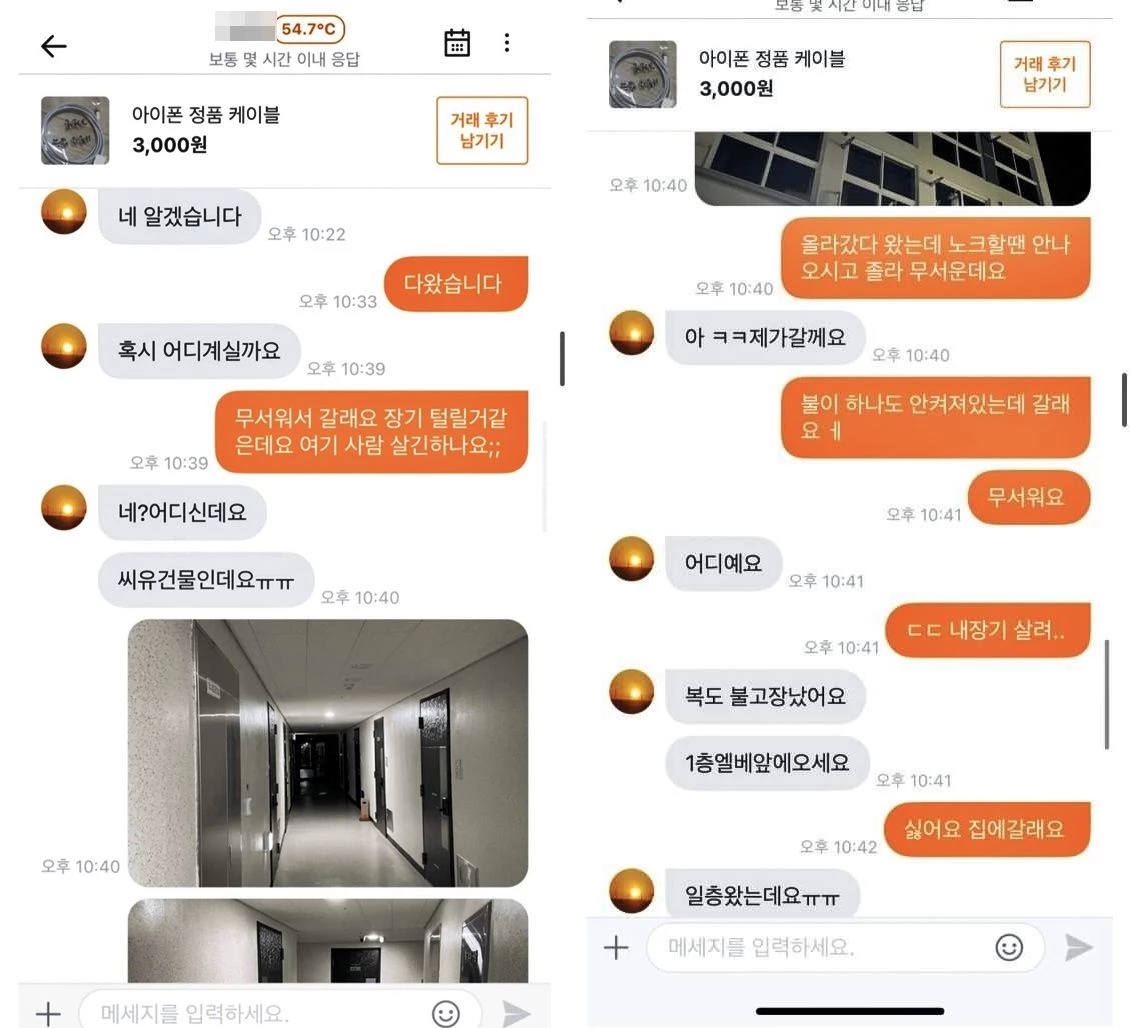Open left 아이폰 정품 케이블 product thumbnail
Screen dimensions: 1131x1028
coord(75,131)
